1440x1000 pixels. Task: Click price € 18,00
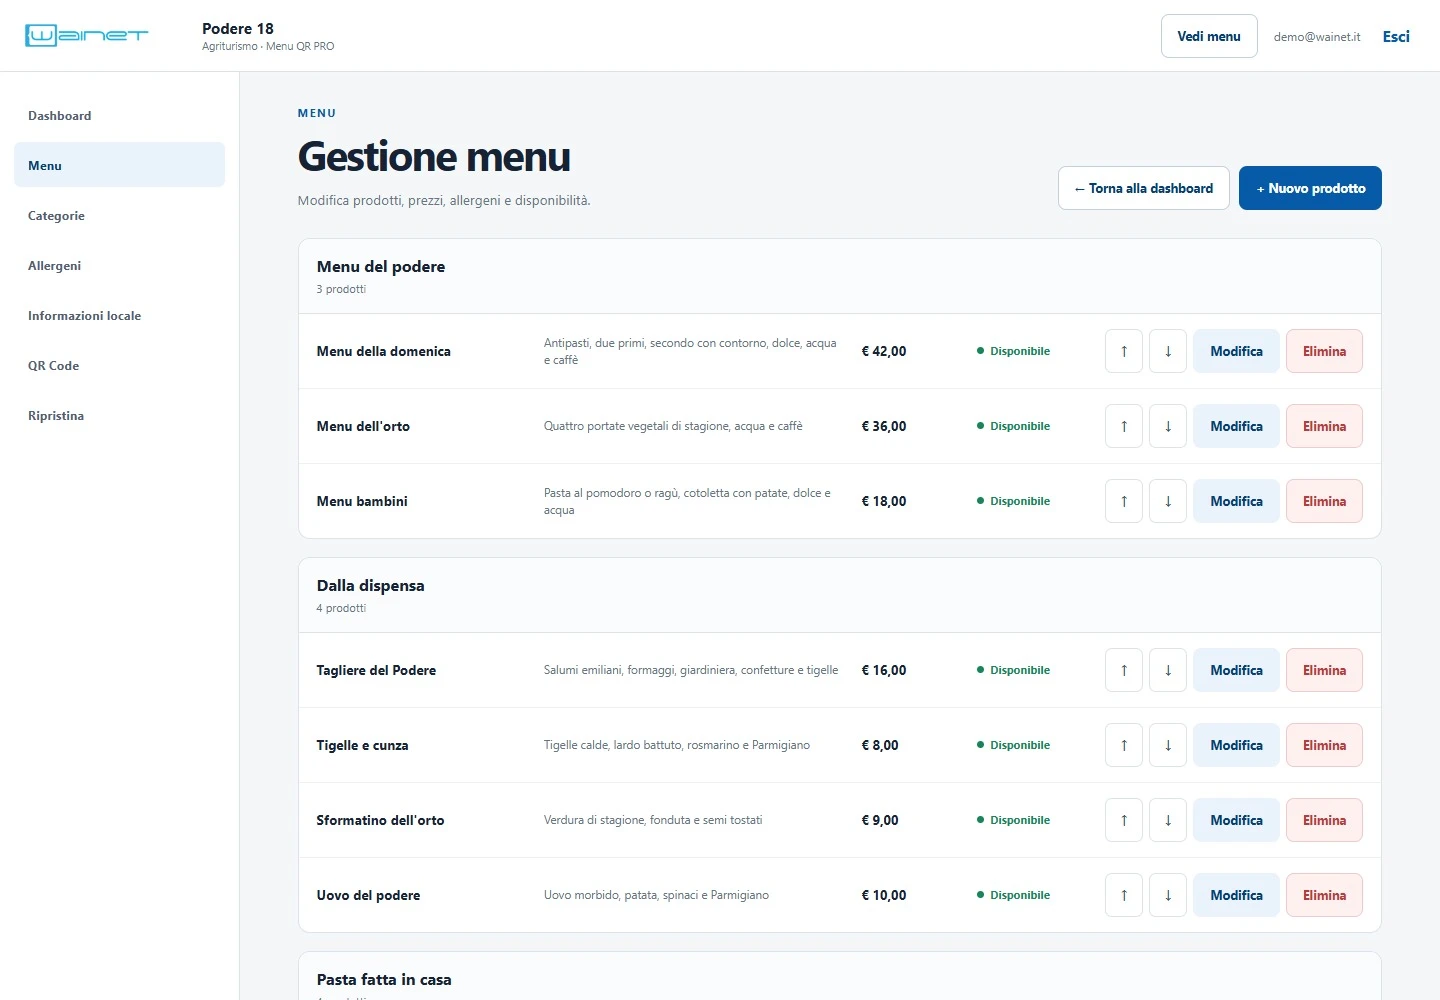884,501
